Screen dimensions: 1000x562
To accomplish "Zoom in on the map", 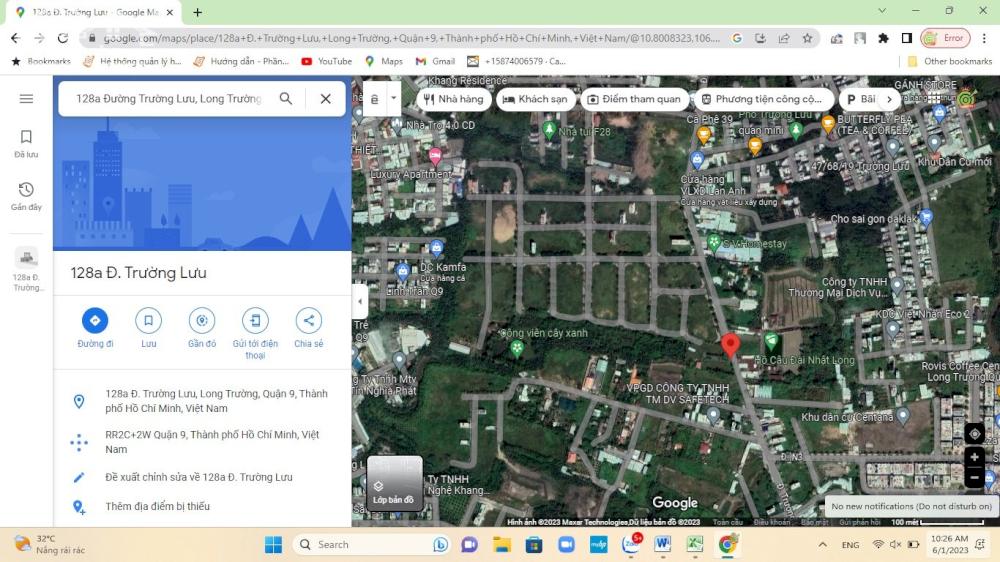I will pos(974,457).
